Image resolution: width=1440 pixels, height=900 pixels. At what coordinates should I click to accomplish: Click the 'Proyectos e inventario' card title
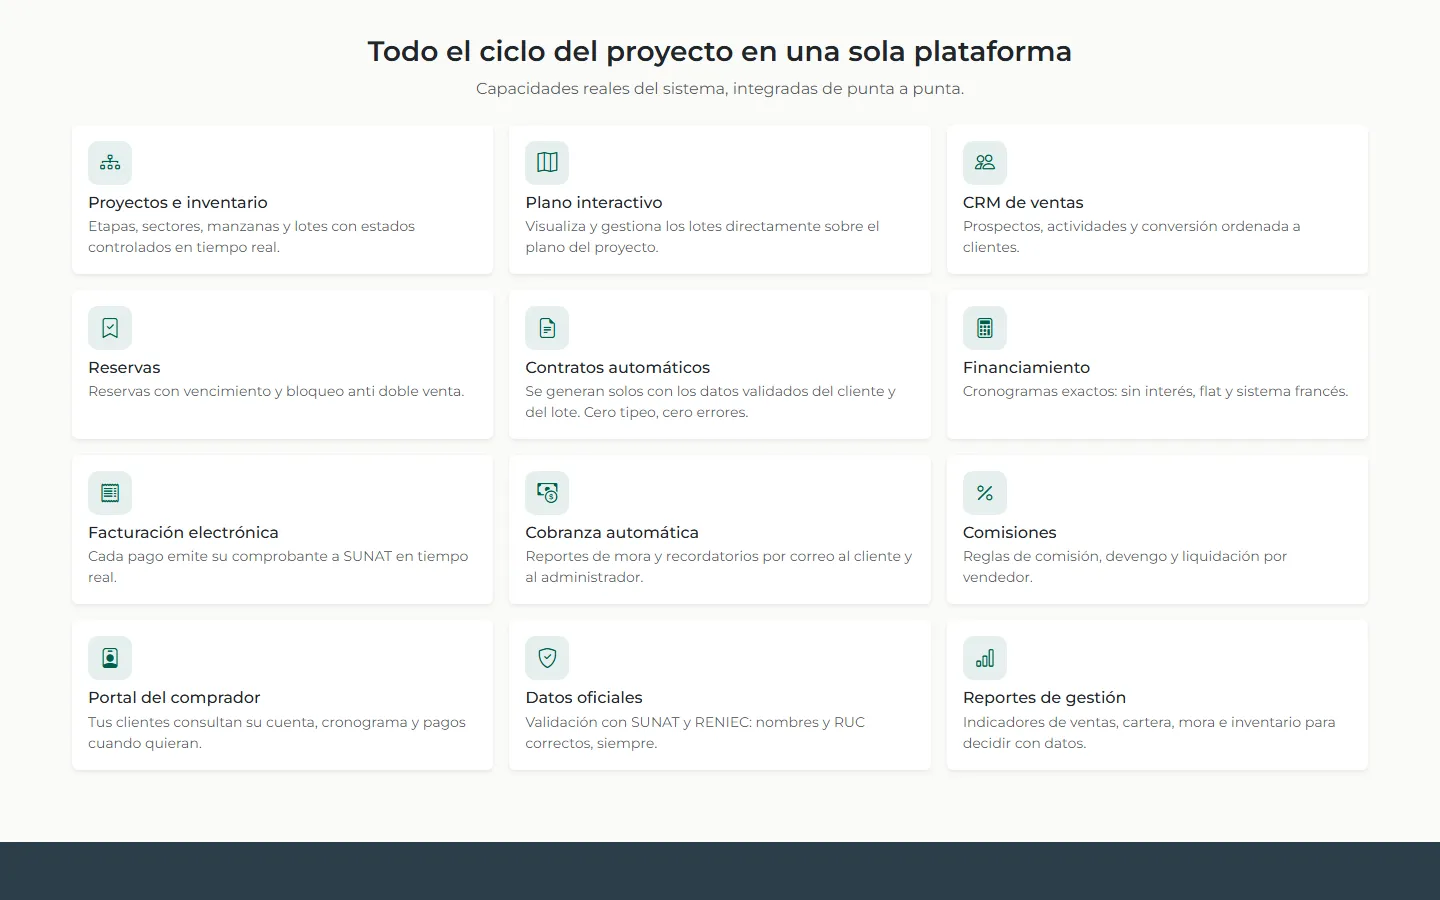[178, 202]
